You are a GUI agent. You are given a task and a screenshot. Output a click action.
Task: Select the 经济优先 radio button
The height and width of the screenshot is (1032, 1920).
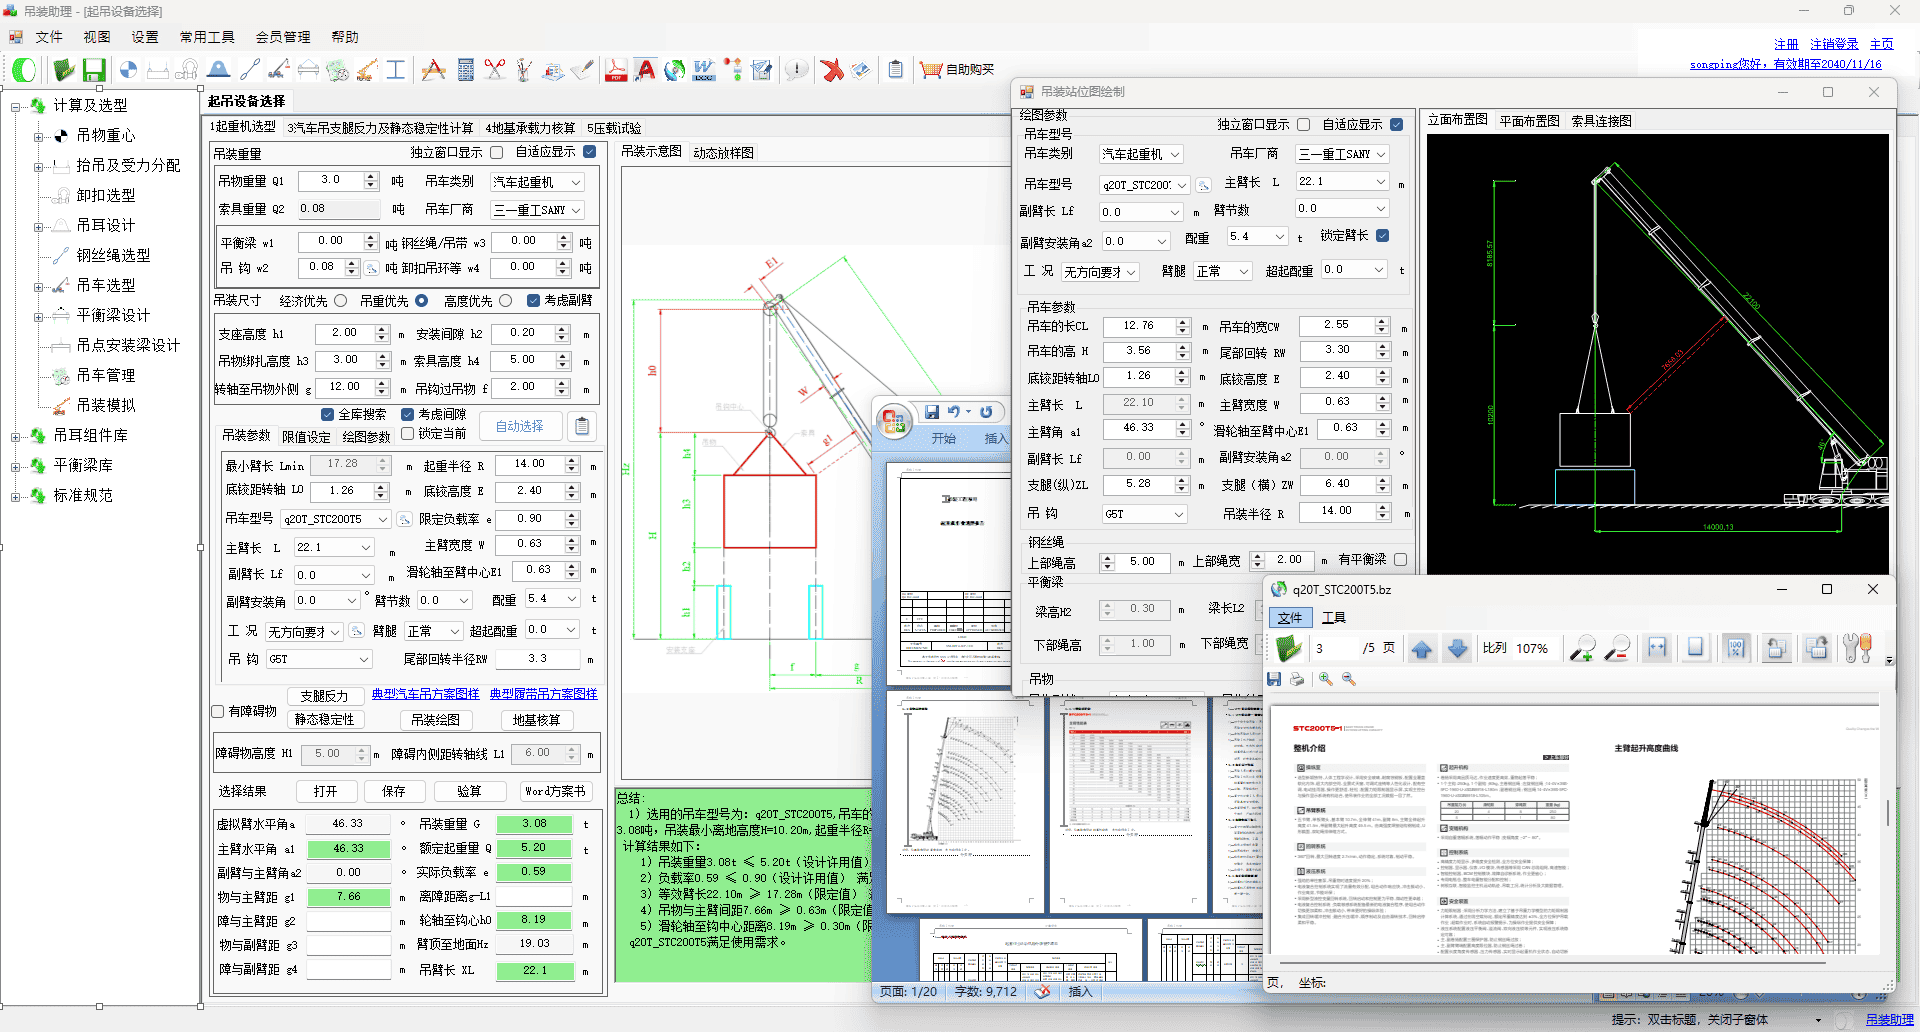(341, 301)
